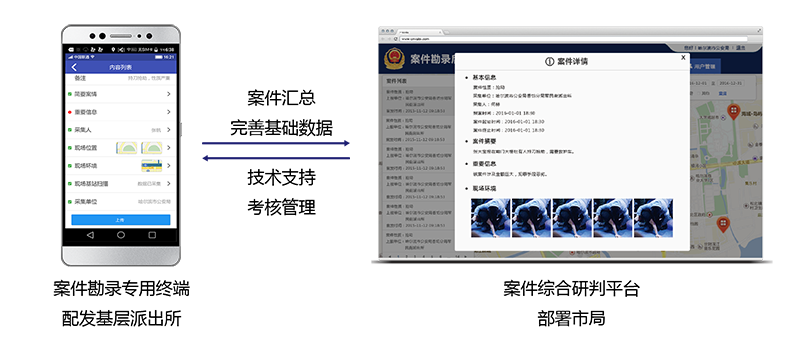The width and height of the screenshot is (800, 360).
Task: Close the 案件详情 dialog with X
Action: [x=683, y=58]
